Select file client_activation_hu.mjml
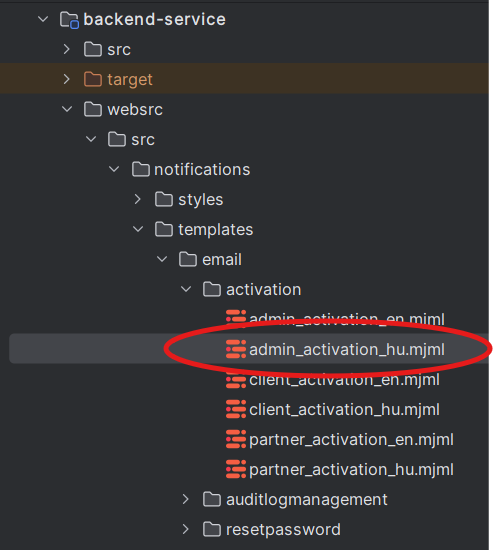This screenshot has width=494, height=550. coord(344,410)
